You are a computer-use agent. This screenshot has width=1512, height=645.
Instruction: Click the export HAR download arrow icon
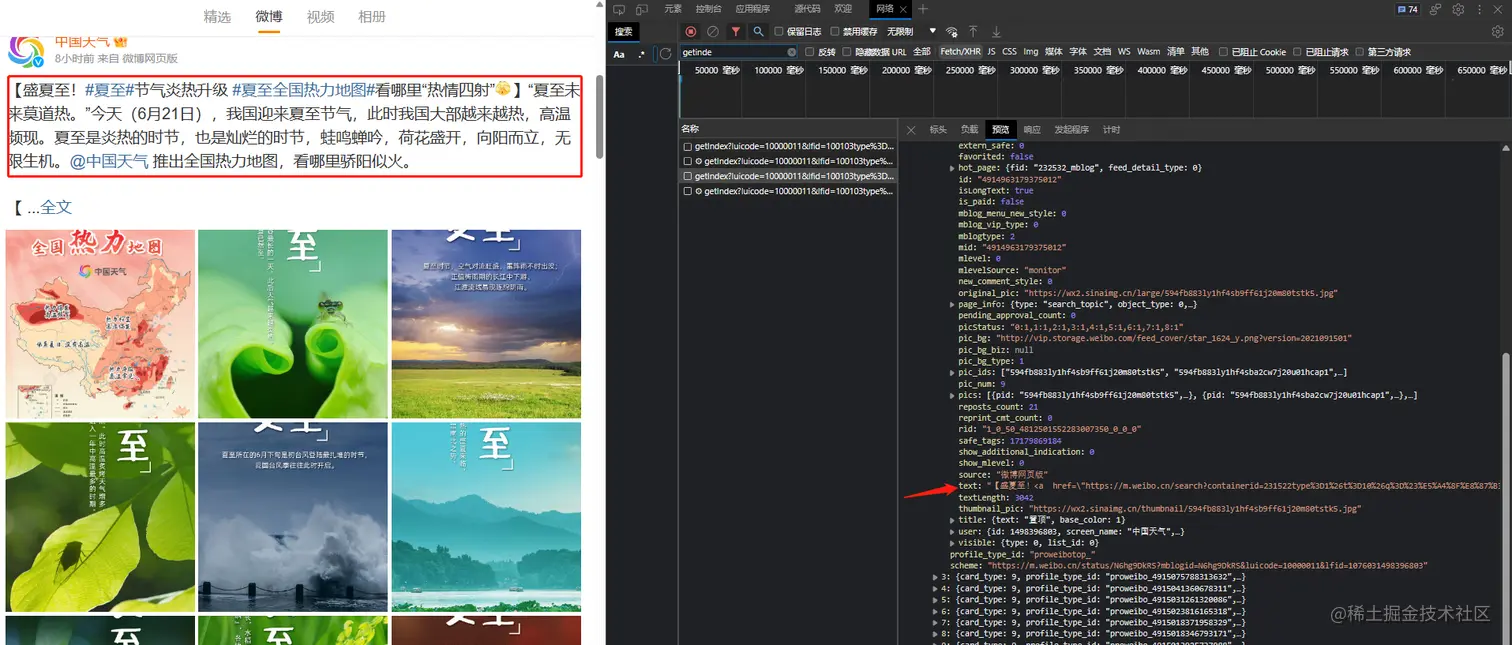pyautogui.click(x=996, y=32)
